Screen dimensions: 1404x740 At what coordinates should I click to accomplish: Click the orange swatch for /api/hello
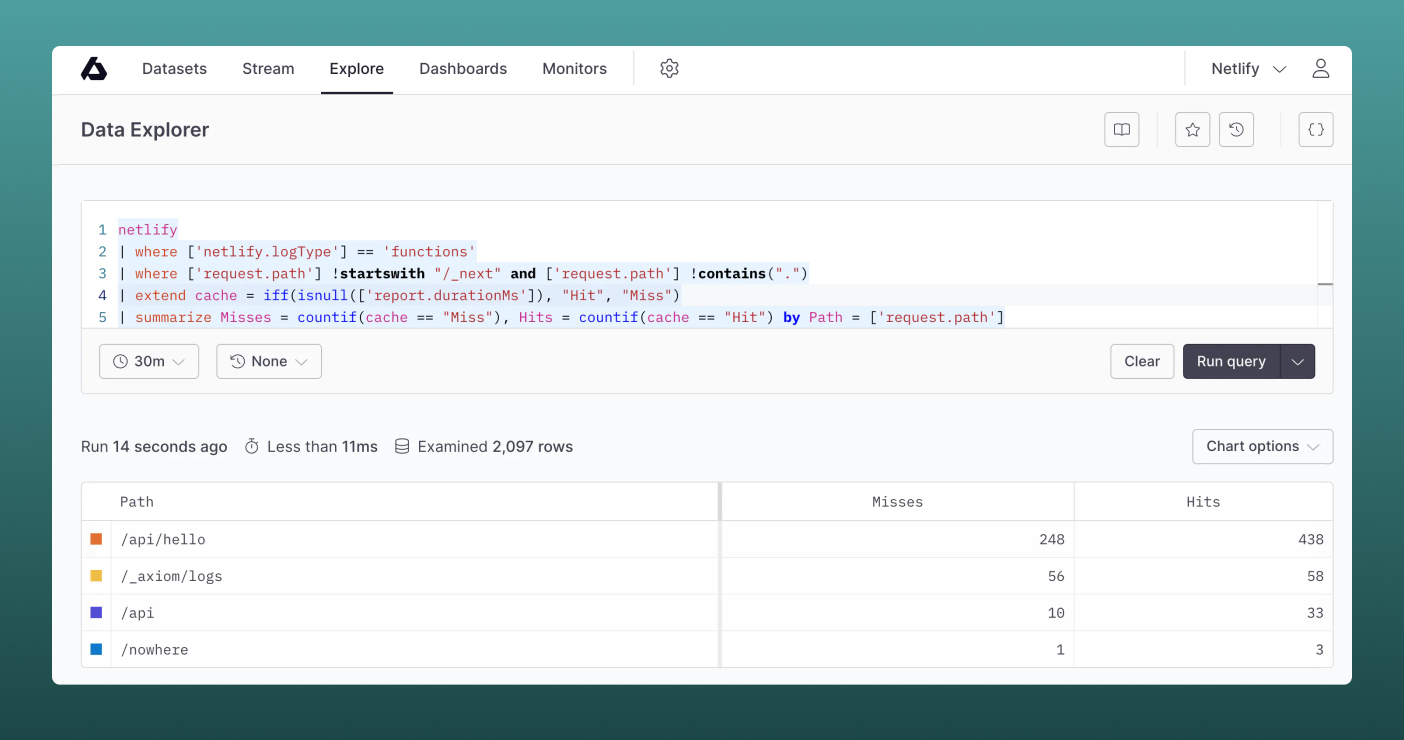(x=97, y=539)
